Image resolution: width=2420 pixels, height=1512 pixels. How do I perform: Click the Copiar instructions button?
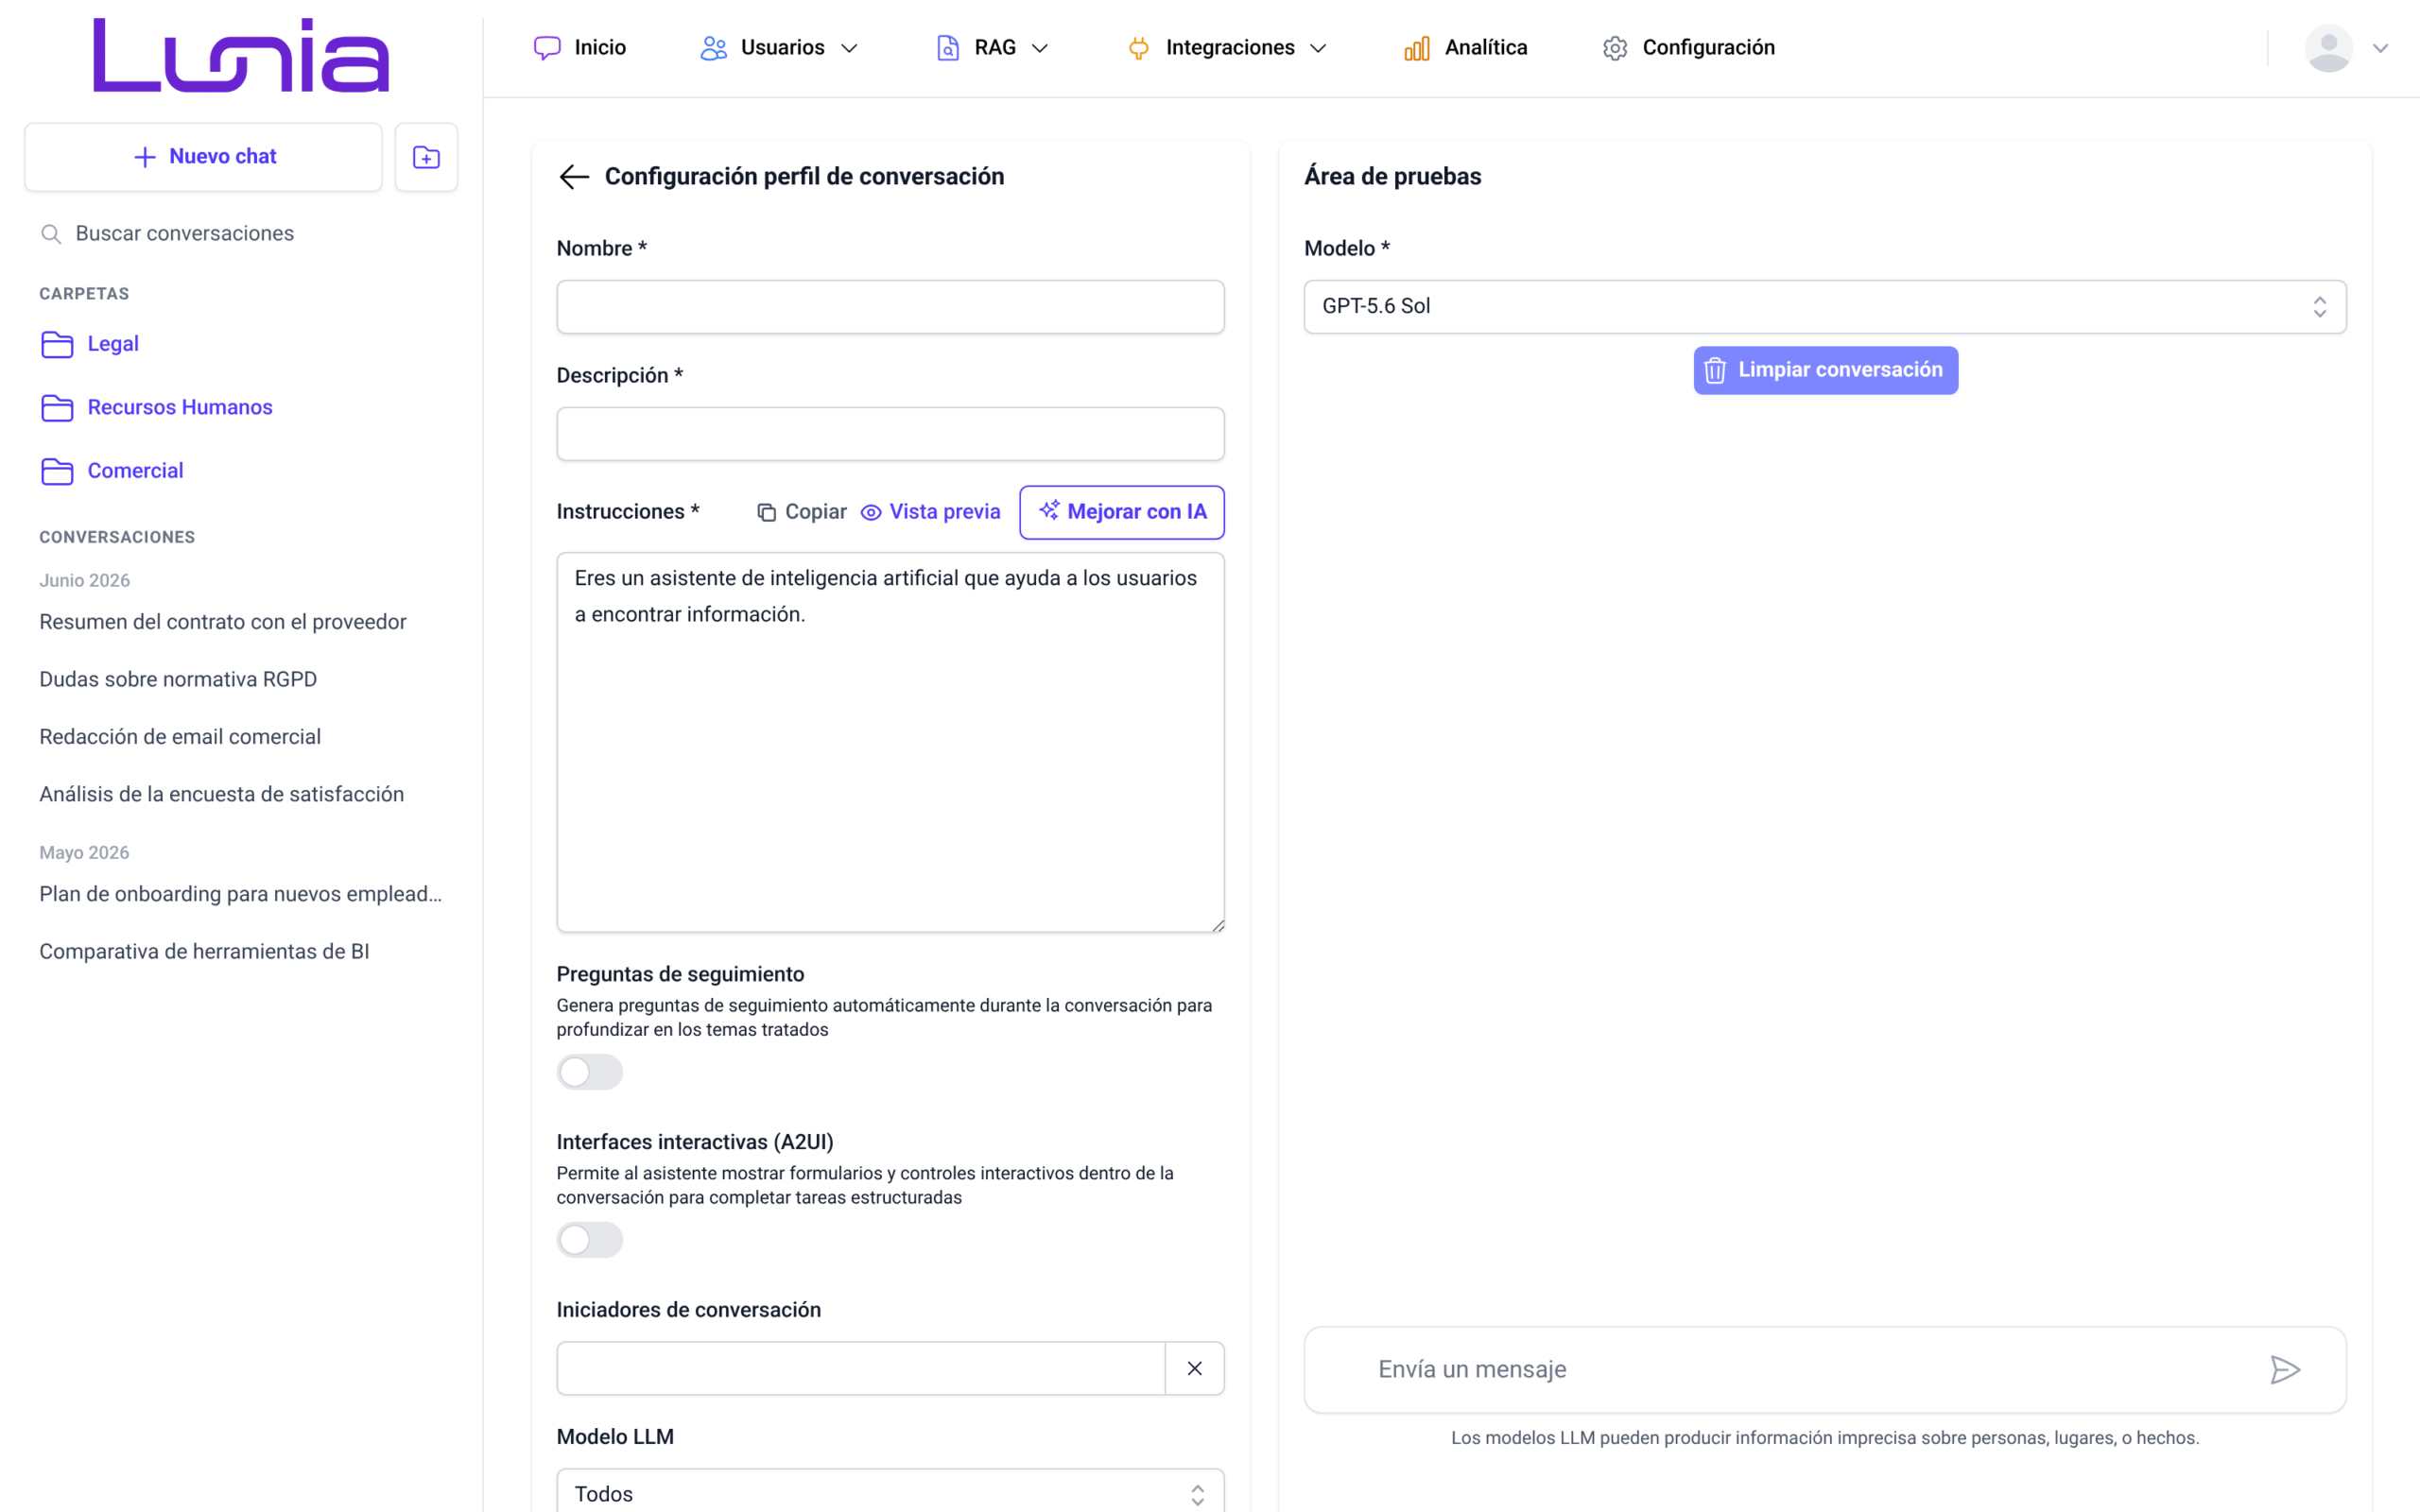click(x=802, y=512)
